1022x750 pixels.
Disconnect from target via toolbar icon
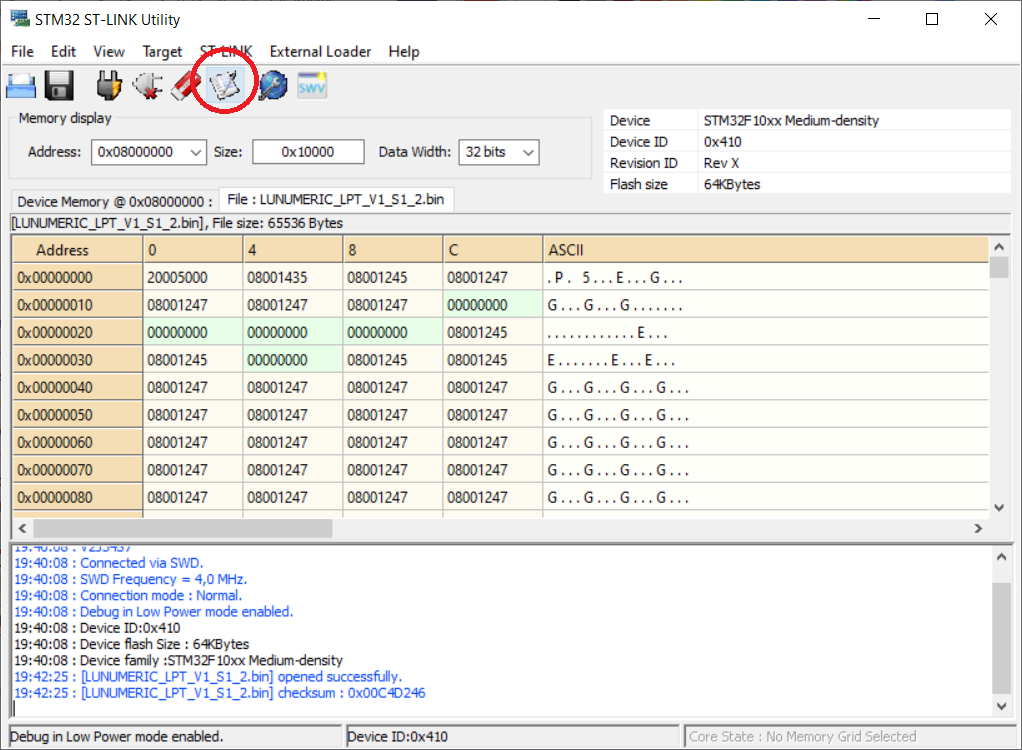click(147, 86)
